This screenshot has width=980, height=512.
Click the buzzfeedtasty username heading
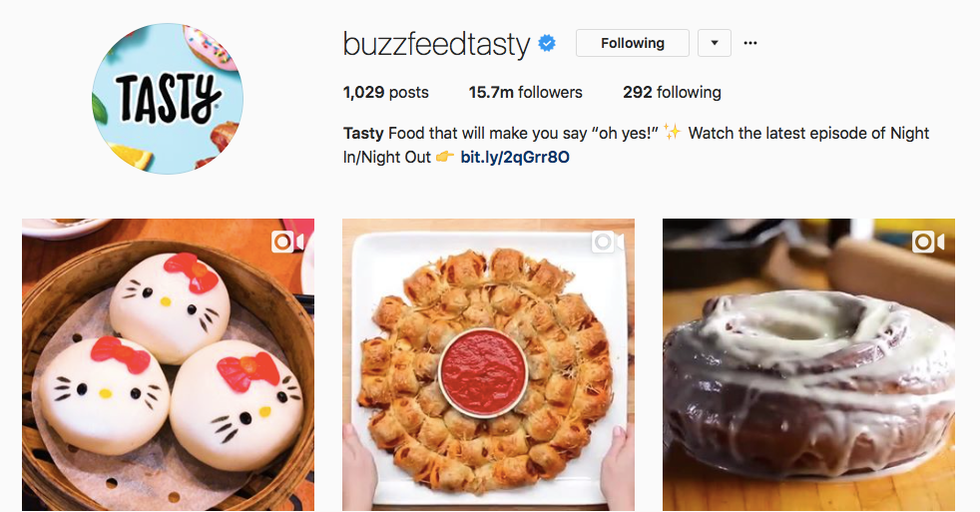(x=436, y=44)
